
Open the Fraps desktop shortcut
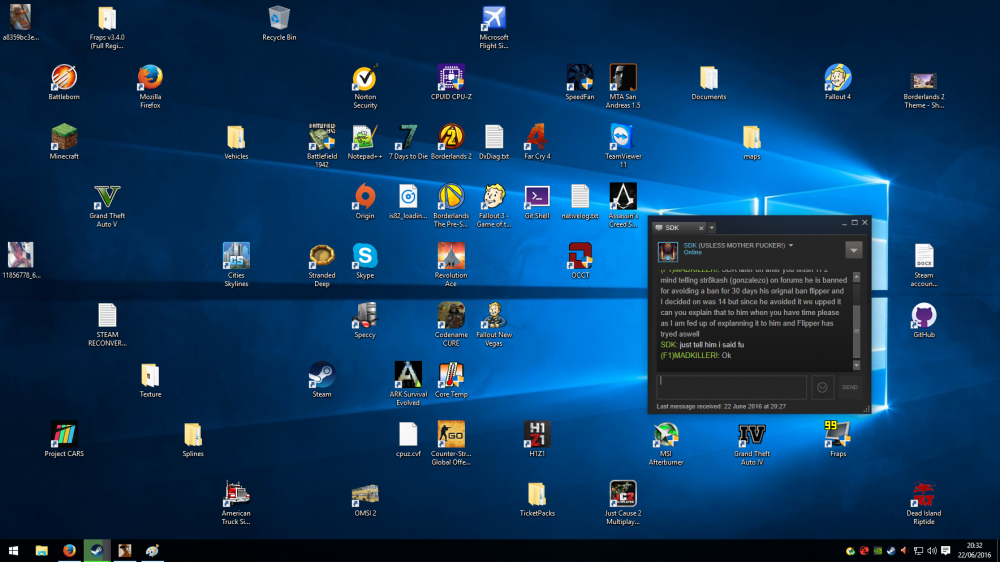(837, 439)
